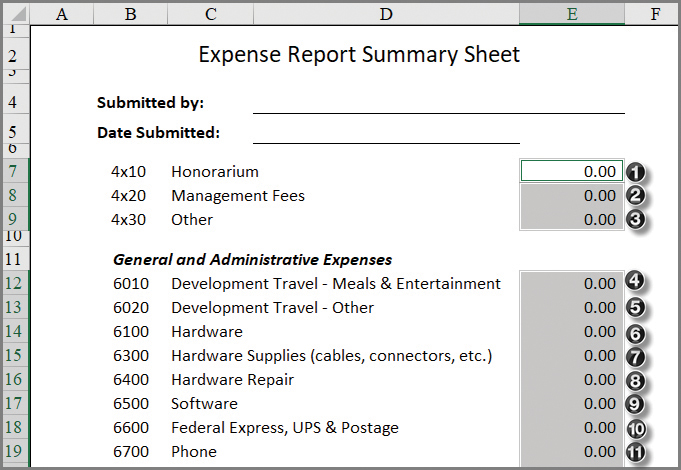Image resolution: width=681 pixels, height=470 pixels.
Task: Select the Expense Report Summary Sheet title
Action: [x=359, y=54]
